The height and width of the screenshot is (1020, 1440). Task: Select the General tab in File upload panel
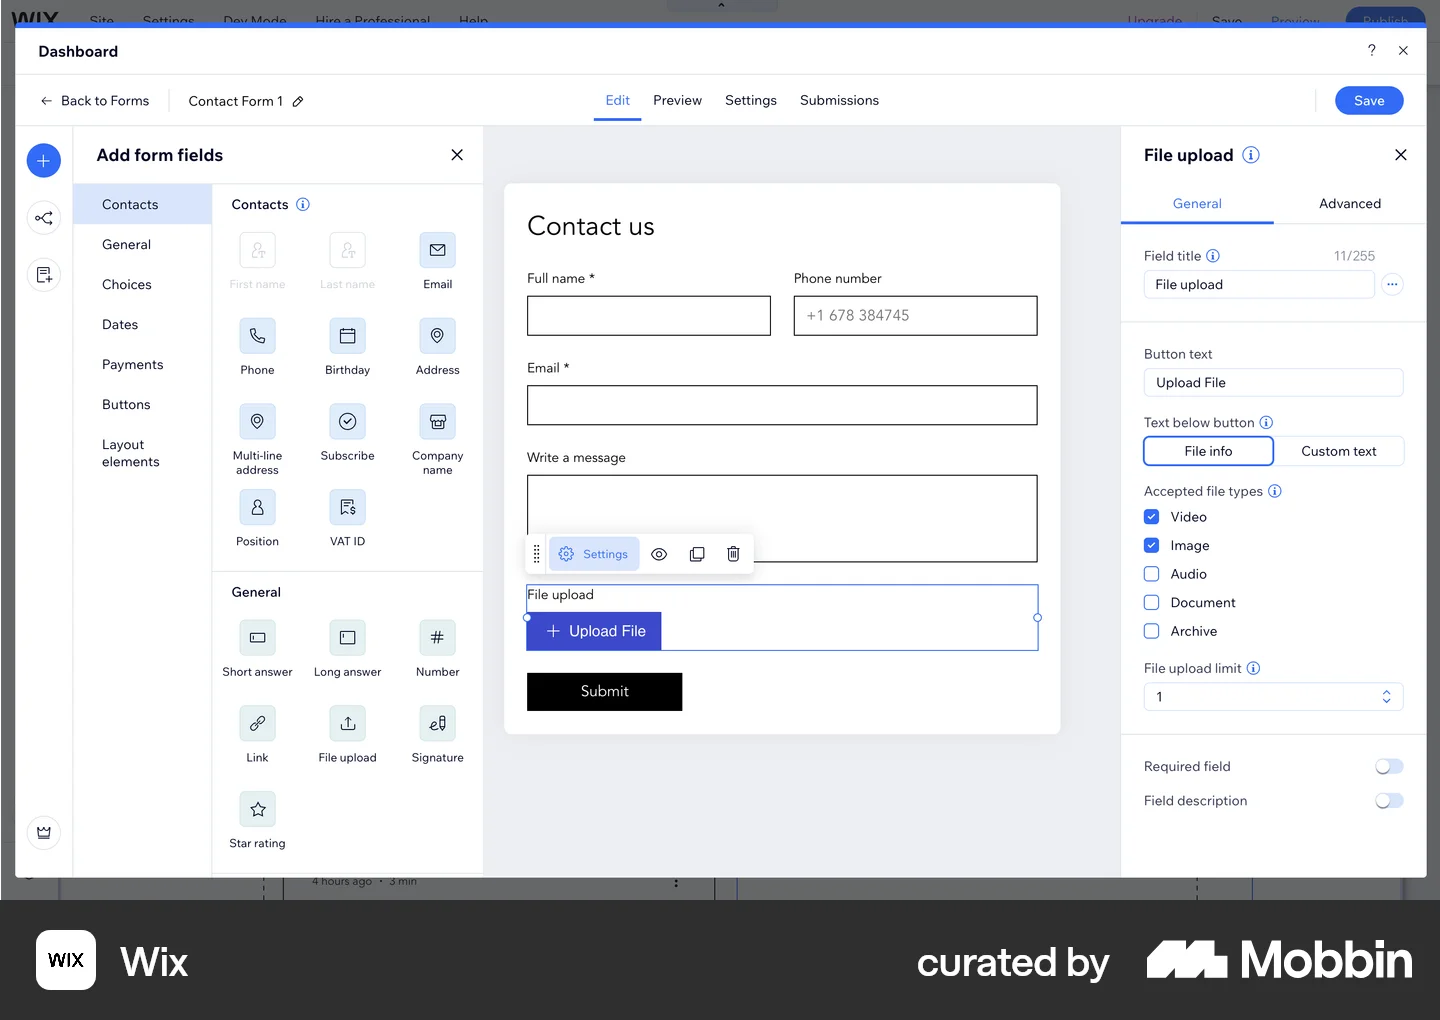coord(1197,203)
